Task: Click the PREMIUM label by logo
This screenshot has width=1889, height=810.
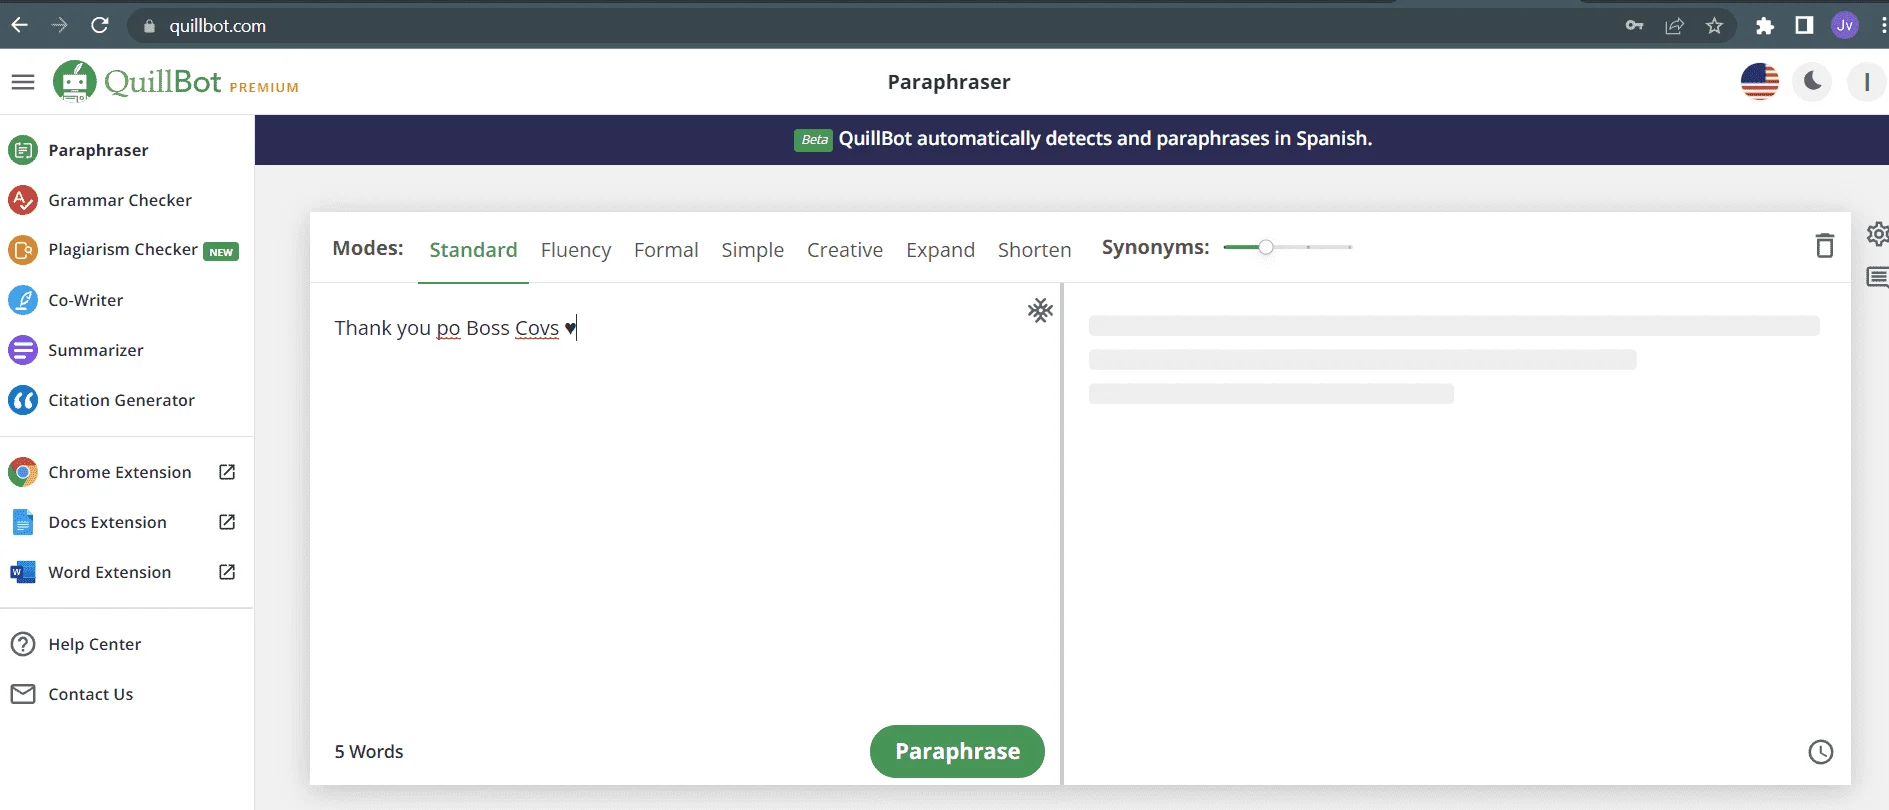Action: 264,87
